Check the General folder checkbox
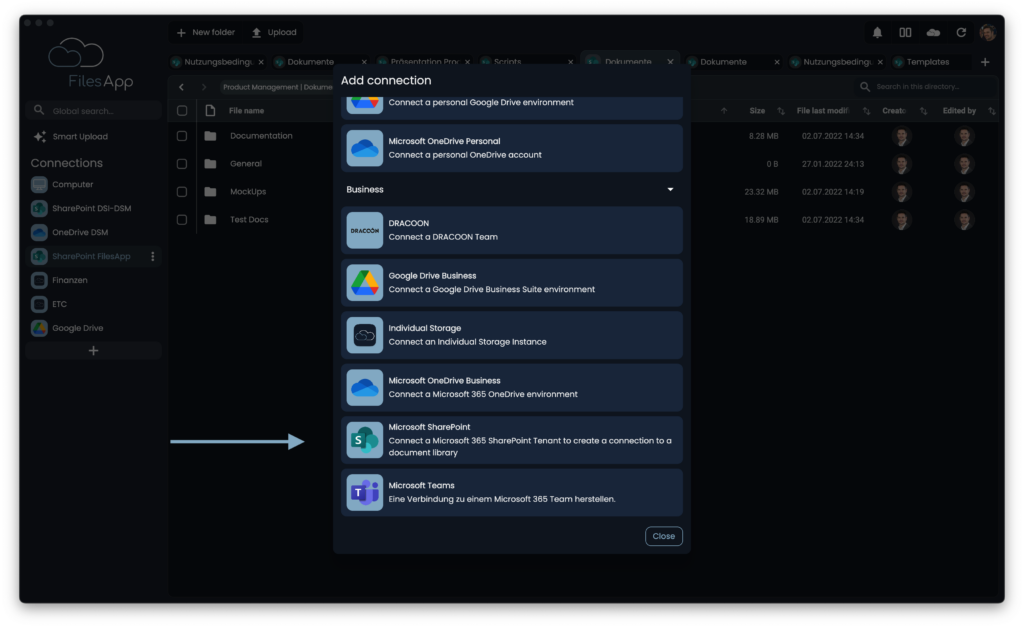This screenshot has width=1024, height=627. [x=182, y=164]
